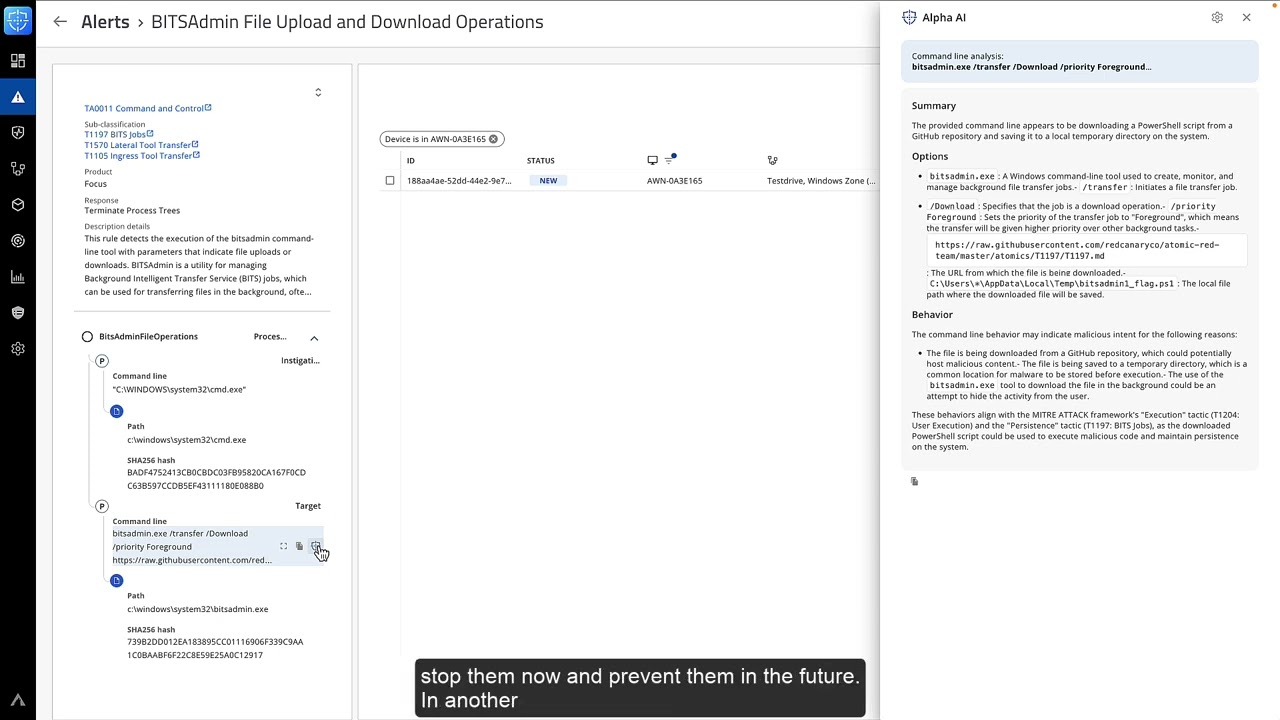Open T1197 BITS Jobs link
The height and width of the screenshot is (720, 1280).
[x=118, y=134]
